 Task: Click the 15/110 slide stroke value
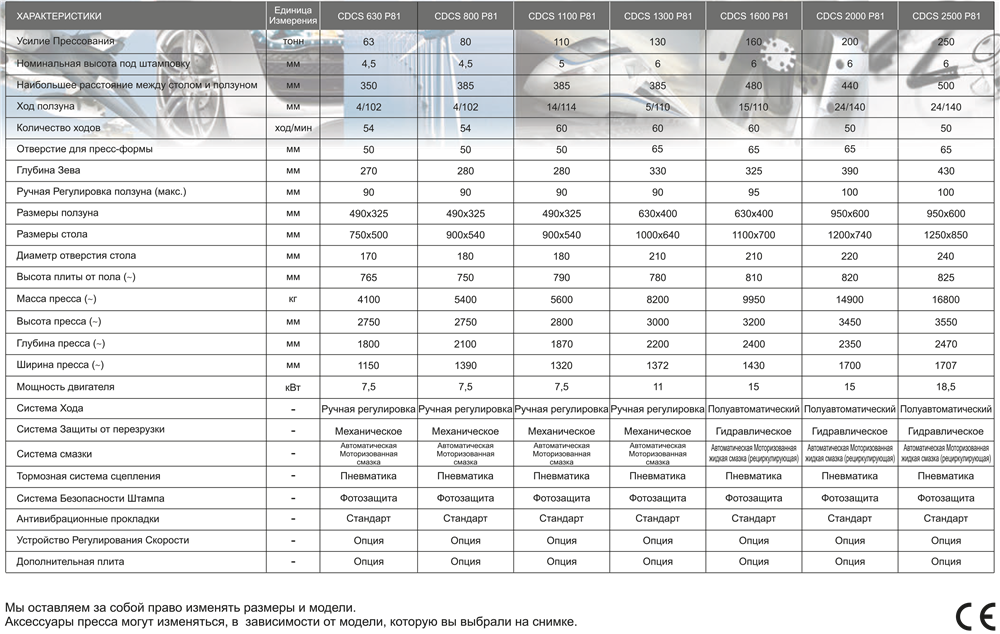coord(754,107)
